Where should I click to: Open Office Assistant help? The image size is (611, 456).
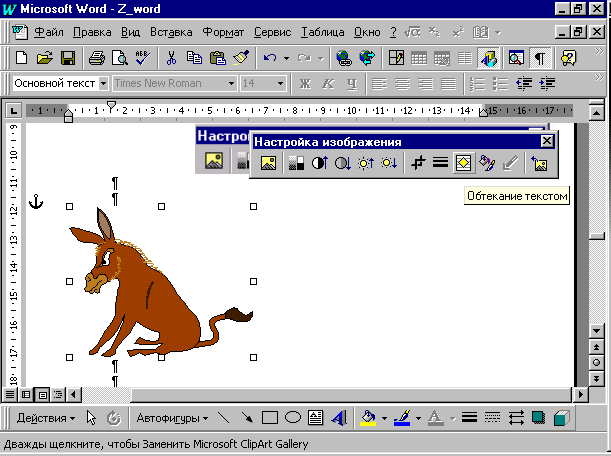[x=568, y=58]
